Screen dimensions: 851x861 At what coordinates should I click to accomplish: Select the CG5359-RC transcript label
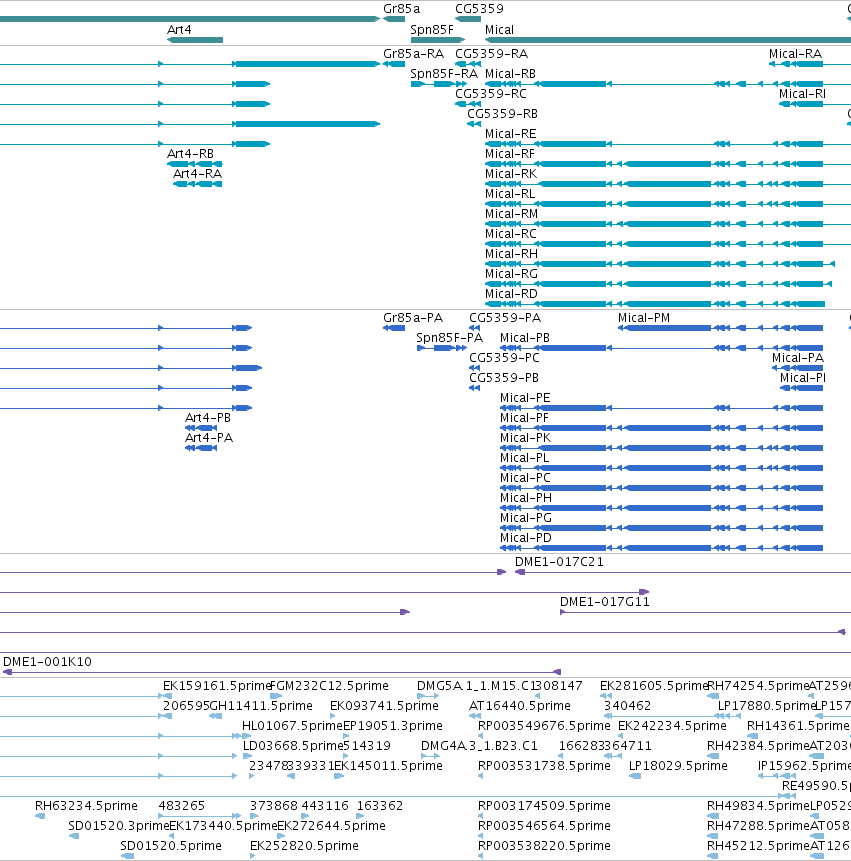pos(491,94)
